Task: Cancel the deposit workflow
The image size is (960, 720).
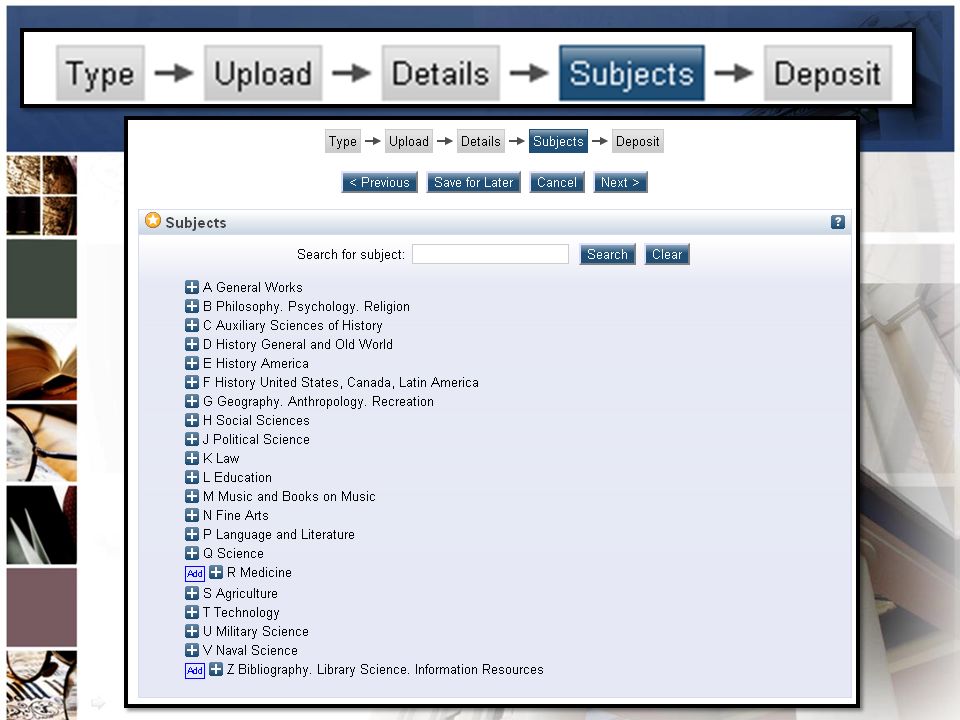Action: tap(557, 182)
